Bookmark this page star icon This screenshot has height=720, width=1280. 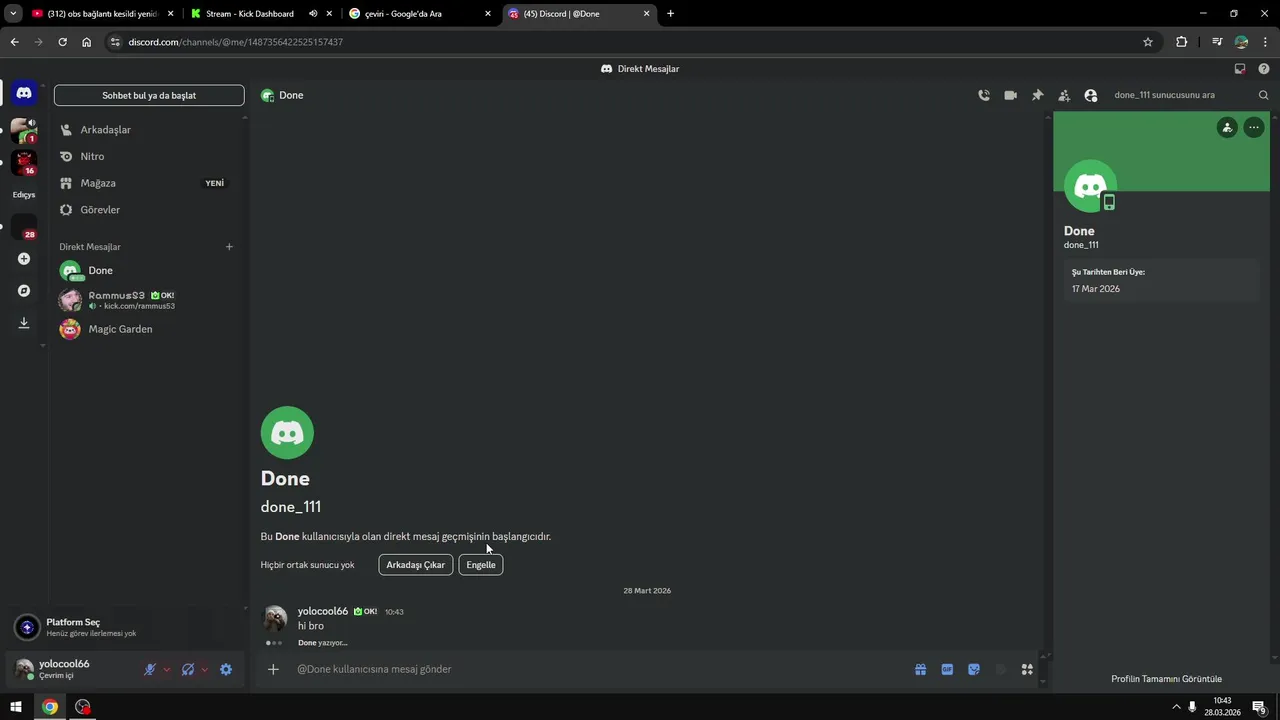pyautogui.click(x=1148, y=42)
